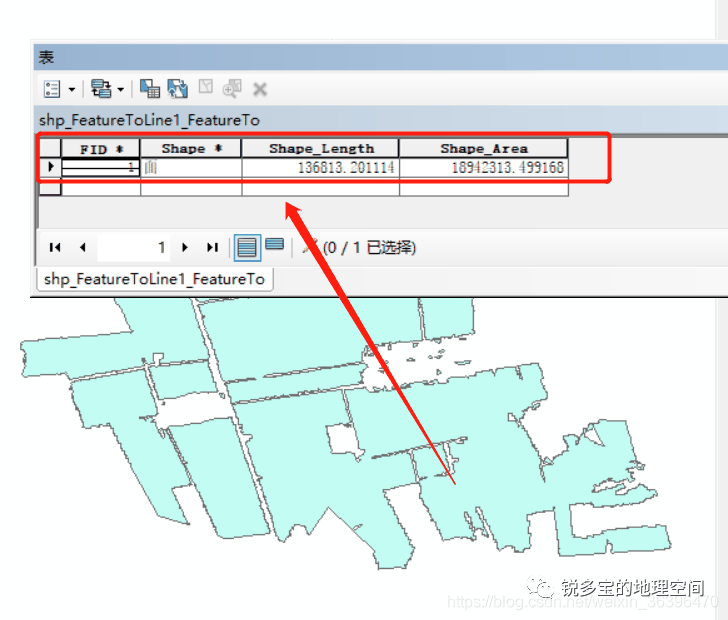Screen dimensions: 728x620
Task: Expand the Table Options dropdown arrow
Action: pyautogui.click(x=71, y=89)
